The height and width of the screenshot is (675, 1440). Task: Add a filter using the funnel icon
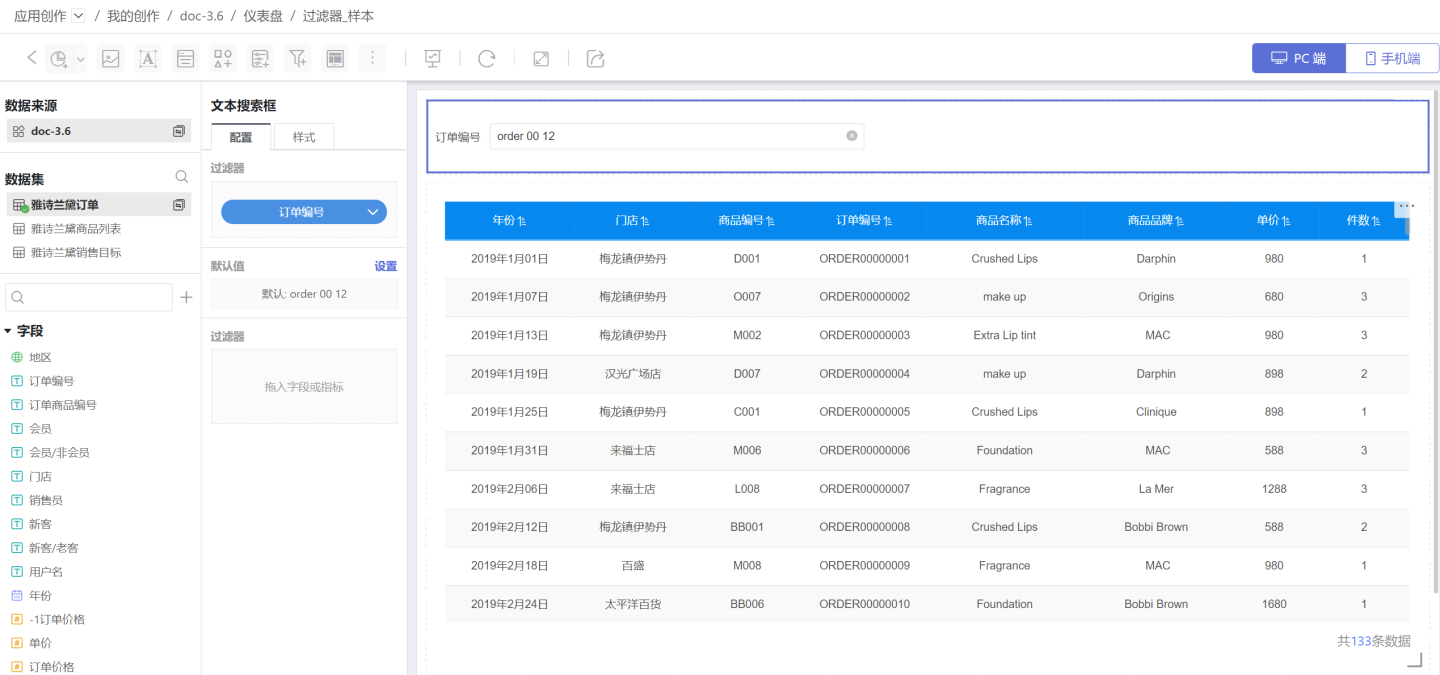(298, 59)
